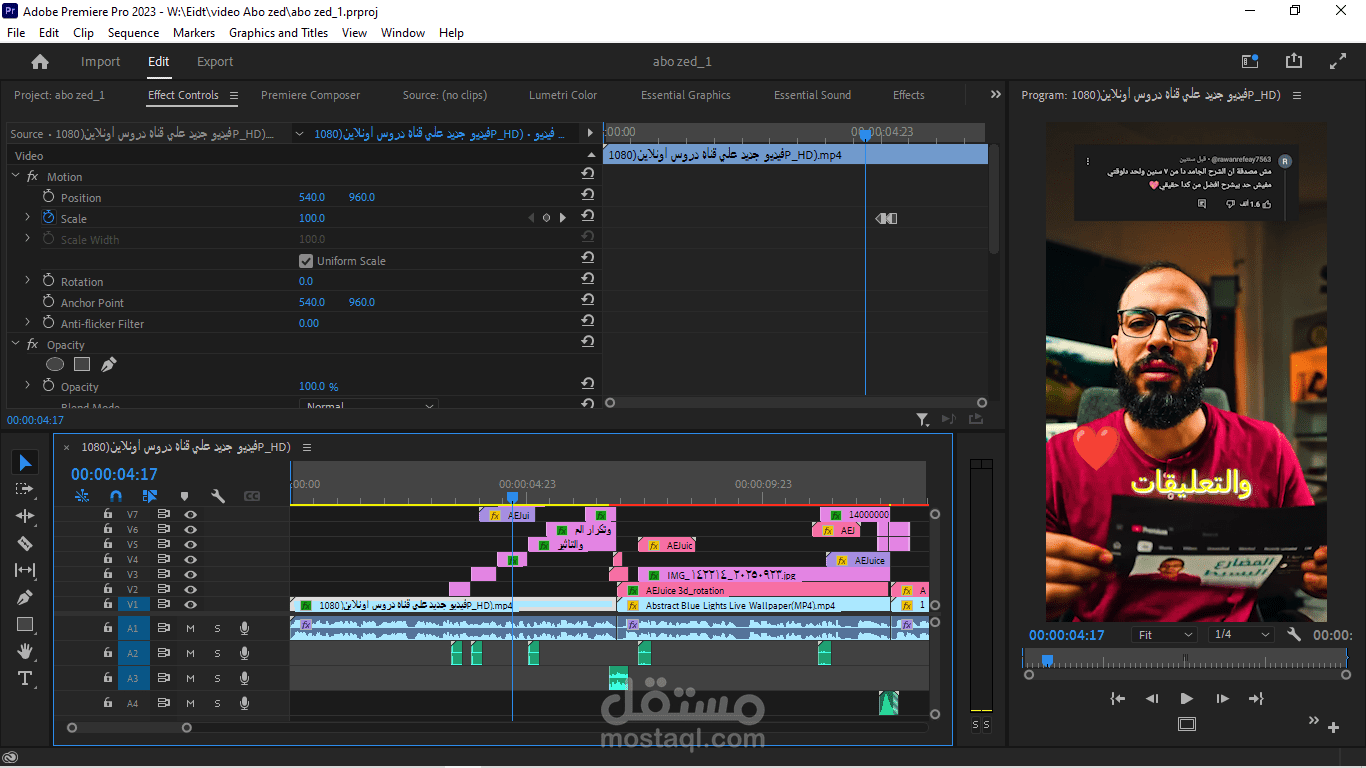Add a Scale keyframe diamond

click(546, 217)
